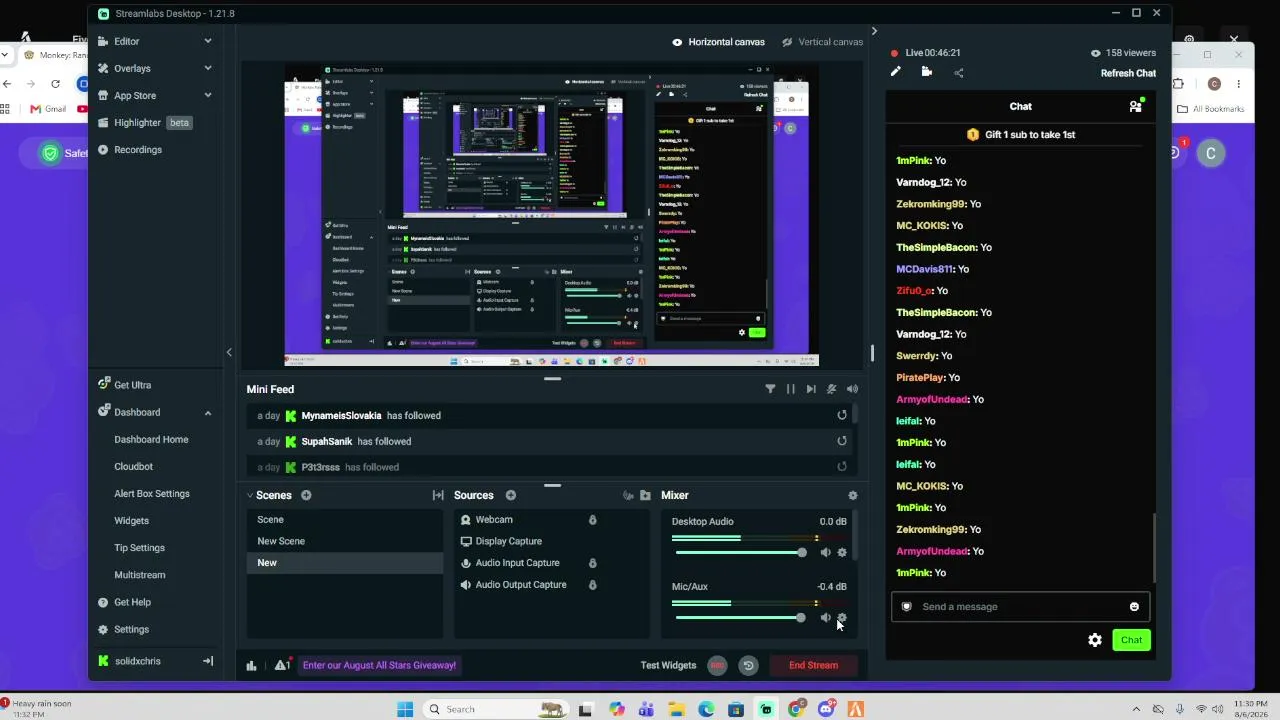Open Streamlabs Settings gear in sidebar

(x=131, y=629)
